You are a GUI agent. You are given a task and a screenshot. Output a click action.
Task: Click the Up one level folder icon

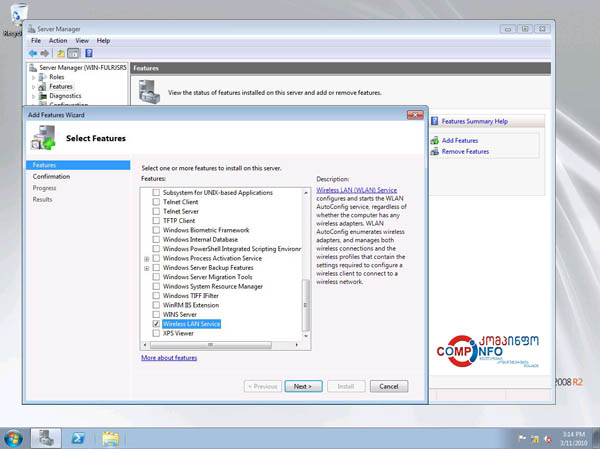[x=60, y=53]
